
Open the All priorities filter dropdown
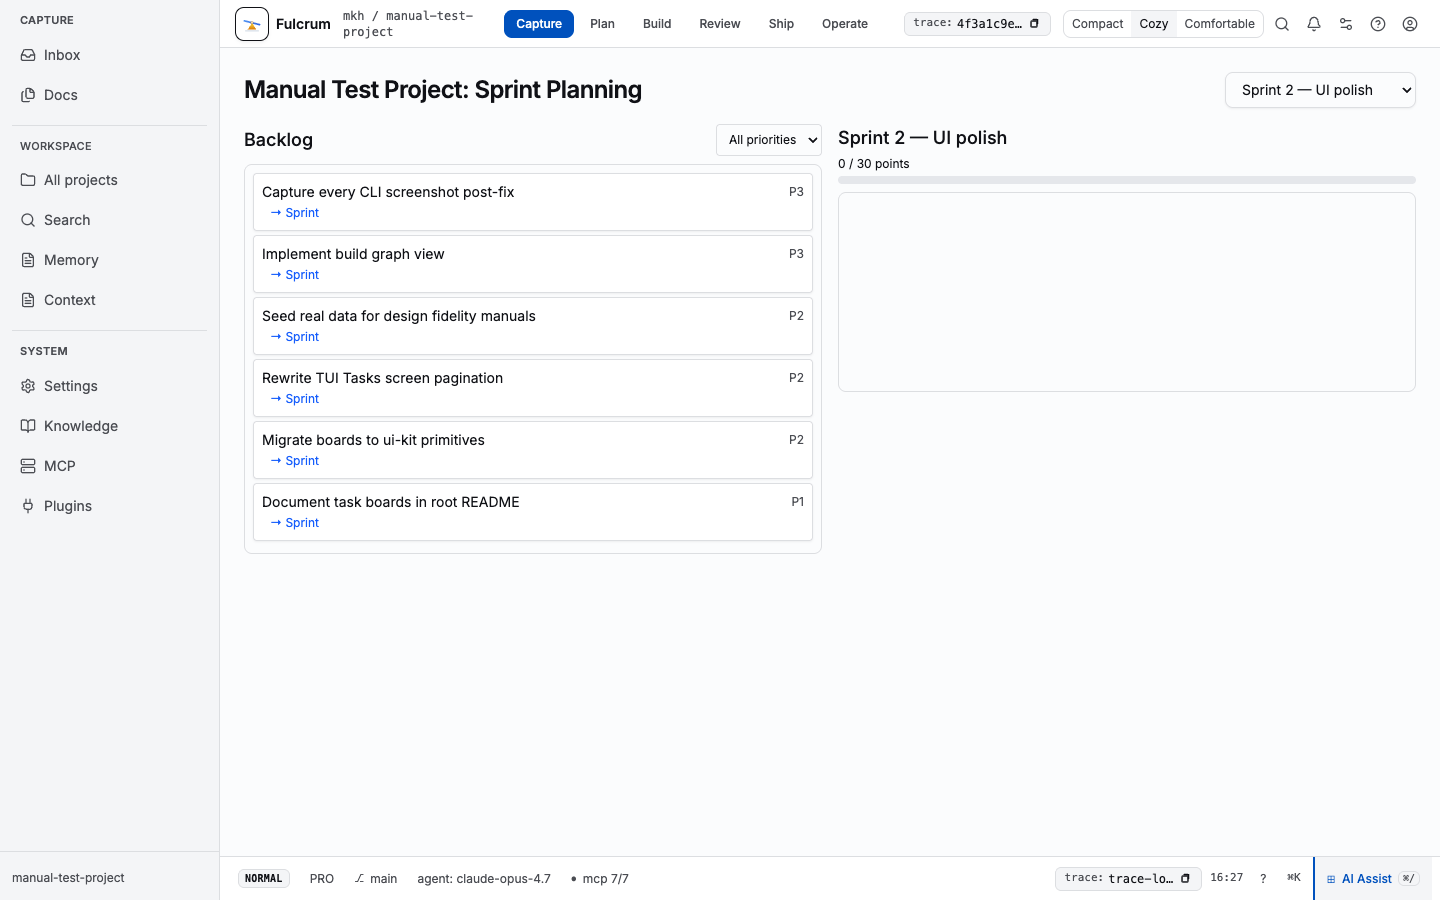[769, 140]
